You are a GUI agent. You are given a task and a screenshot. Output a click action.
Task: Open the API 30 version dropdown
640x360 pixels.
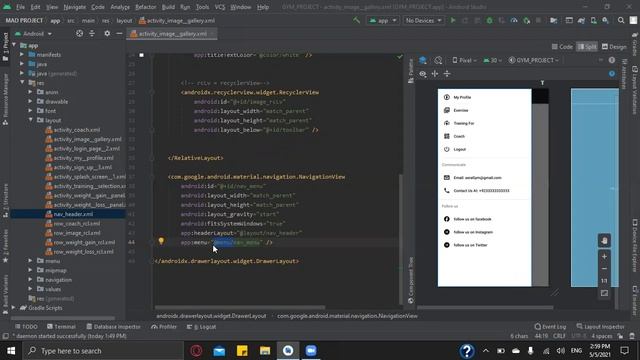coord(492,60)
